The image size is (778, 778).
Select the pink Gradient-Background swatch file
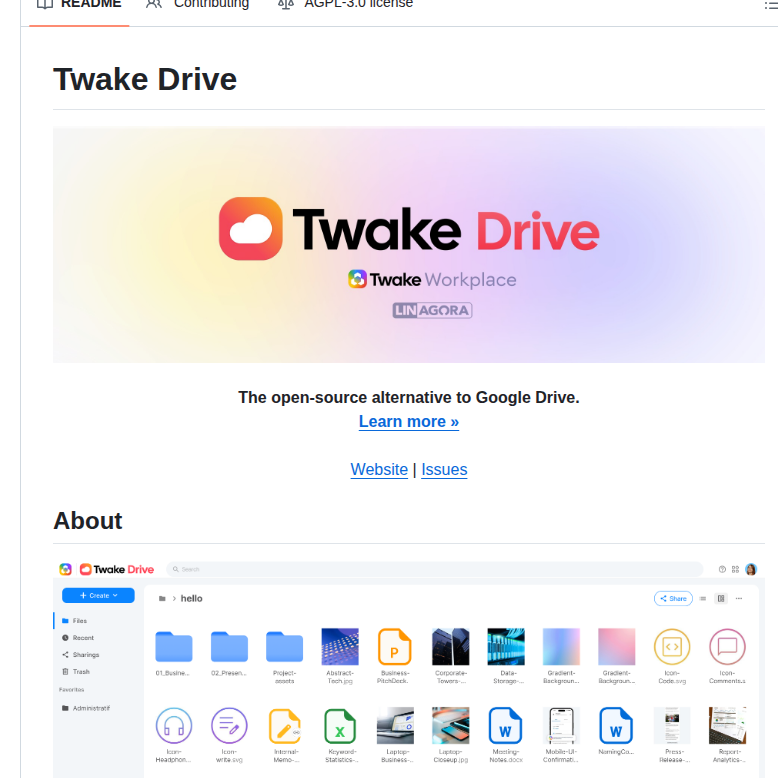pos(617,647)
